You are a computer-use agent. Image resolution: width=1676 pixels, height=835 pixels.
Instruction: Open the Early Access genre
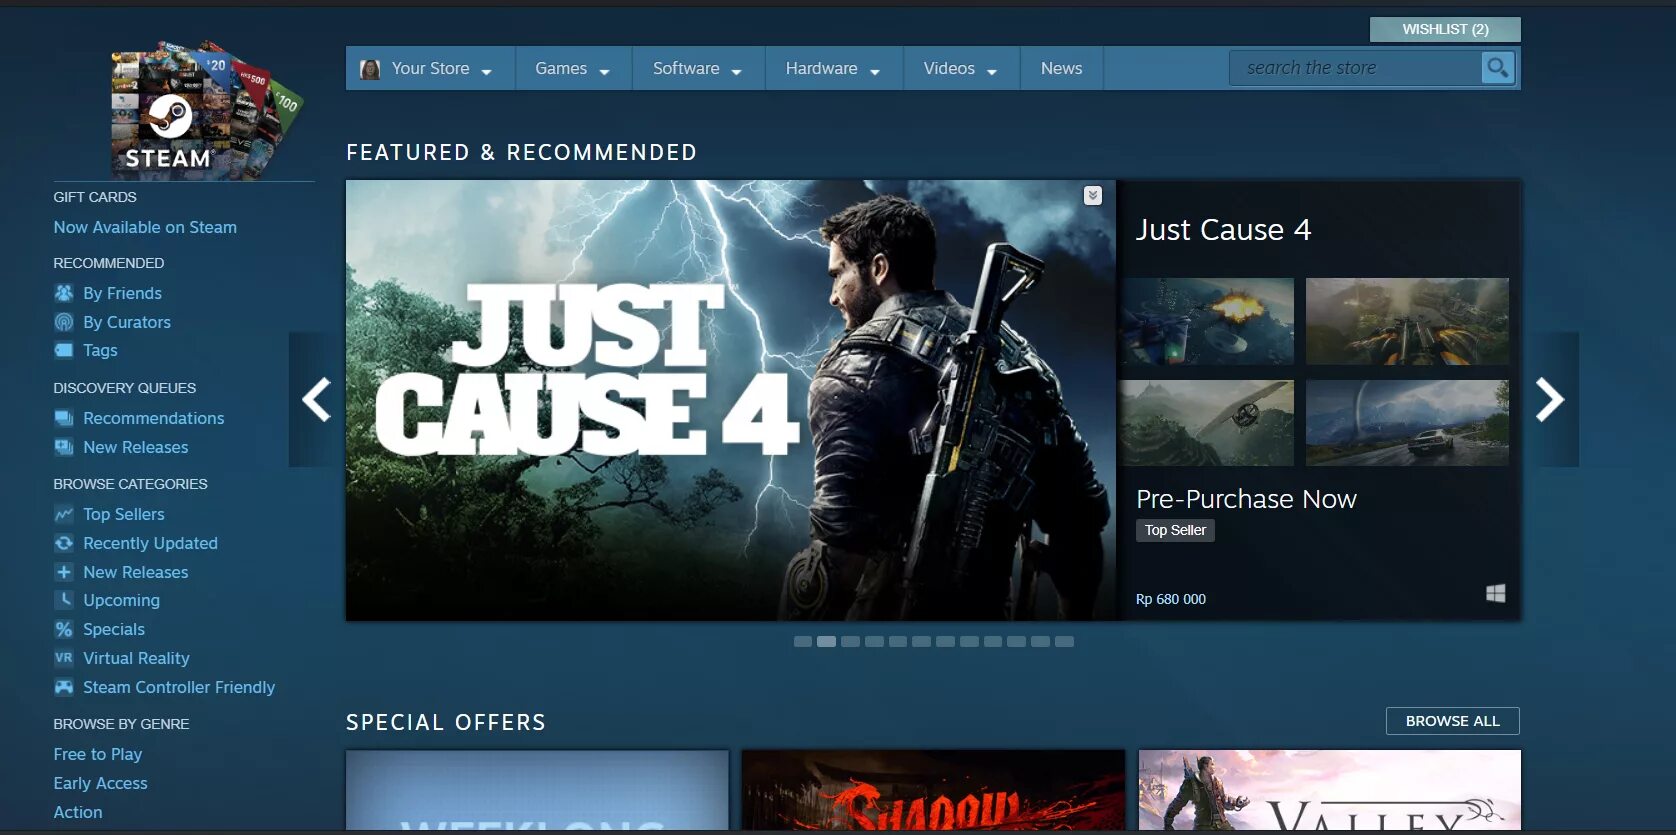pyautogui.click(x=100, y=783)
